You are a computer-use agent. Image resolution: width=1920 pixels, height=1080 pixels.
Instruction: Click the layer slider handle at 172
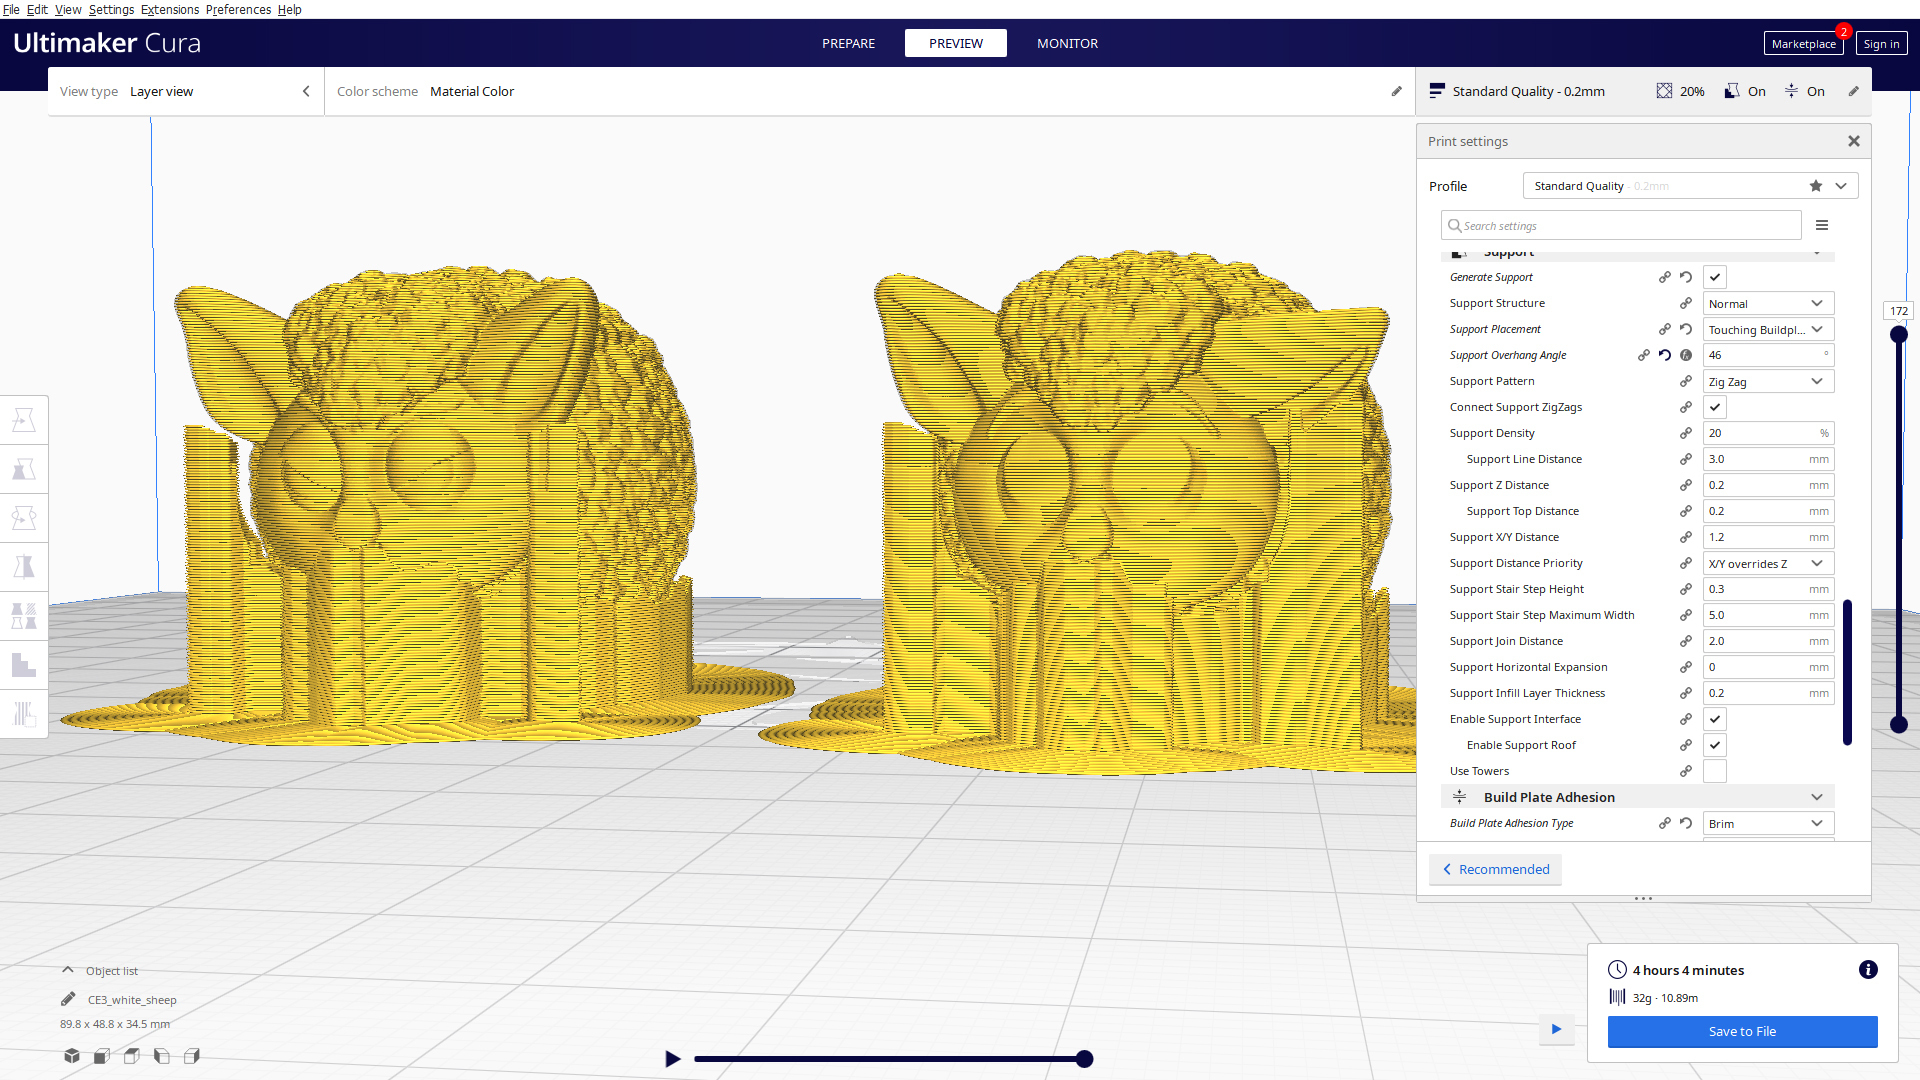point(1899,334)
